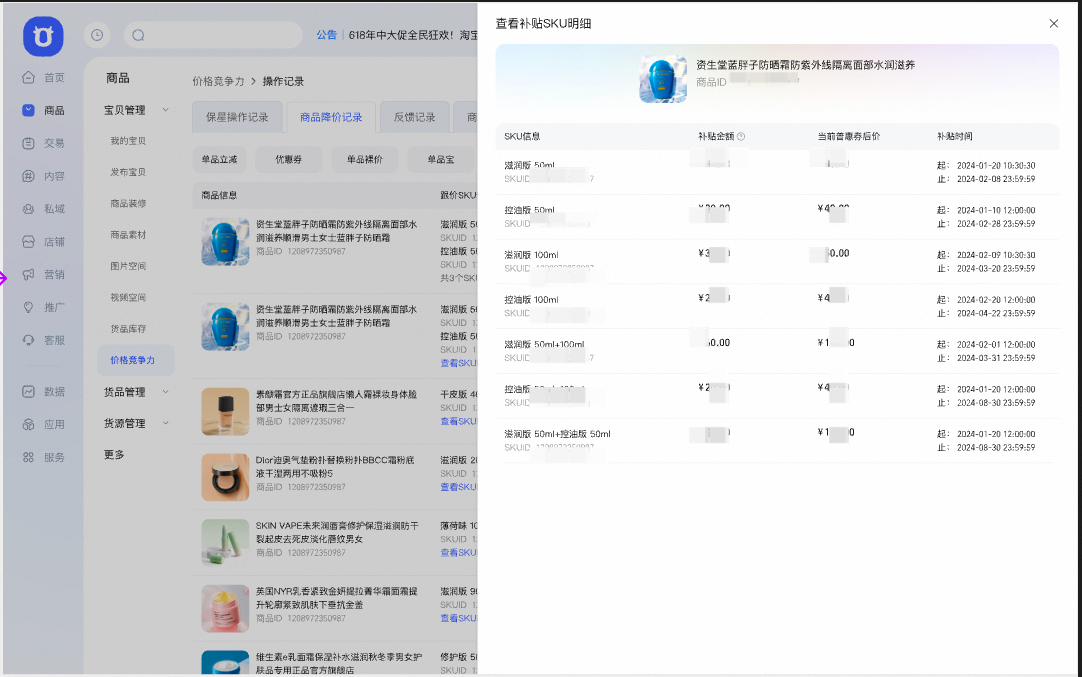This screenshot has height=677, width=1082.
Task: Click 查看SKU link in foundation row
Action: click(459, 421)
